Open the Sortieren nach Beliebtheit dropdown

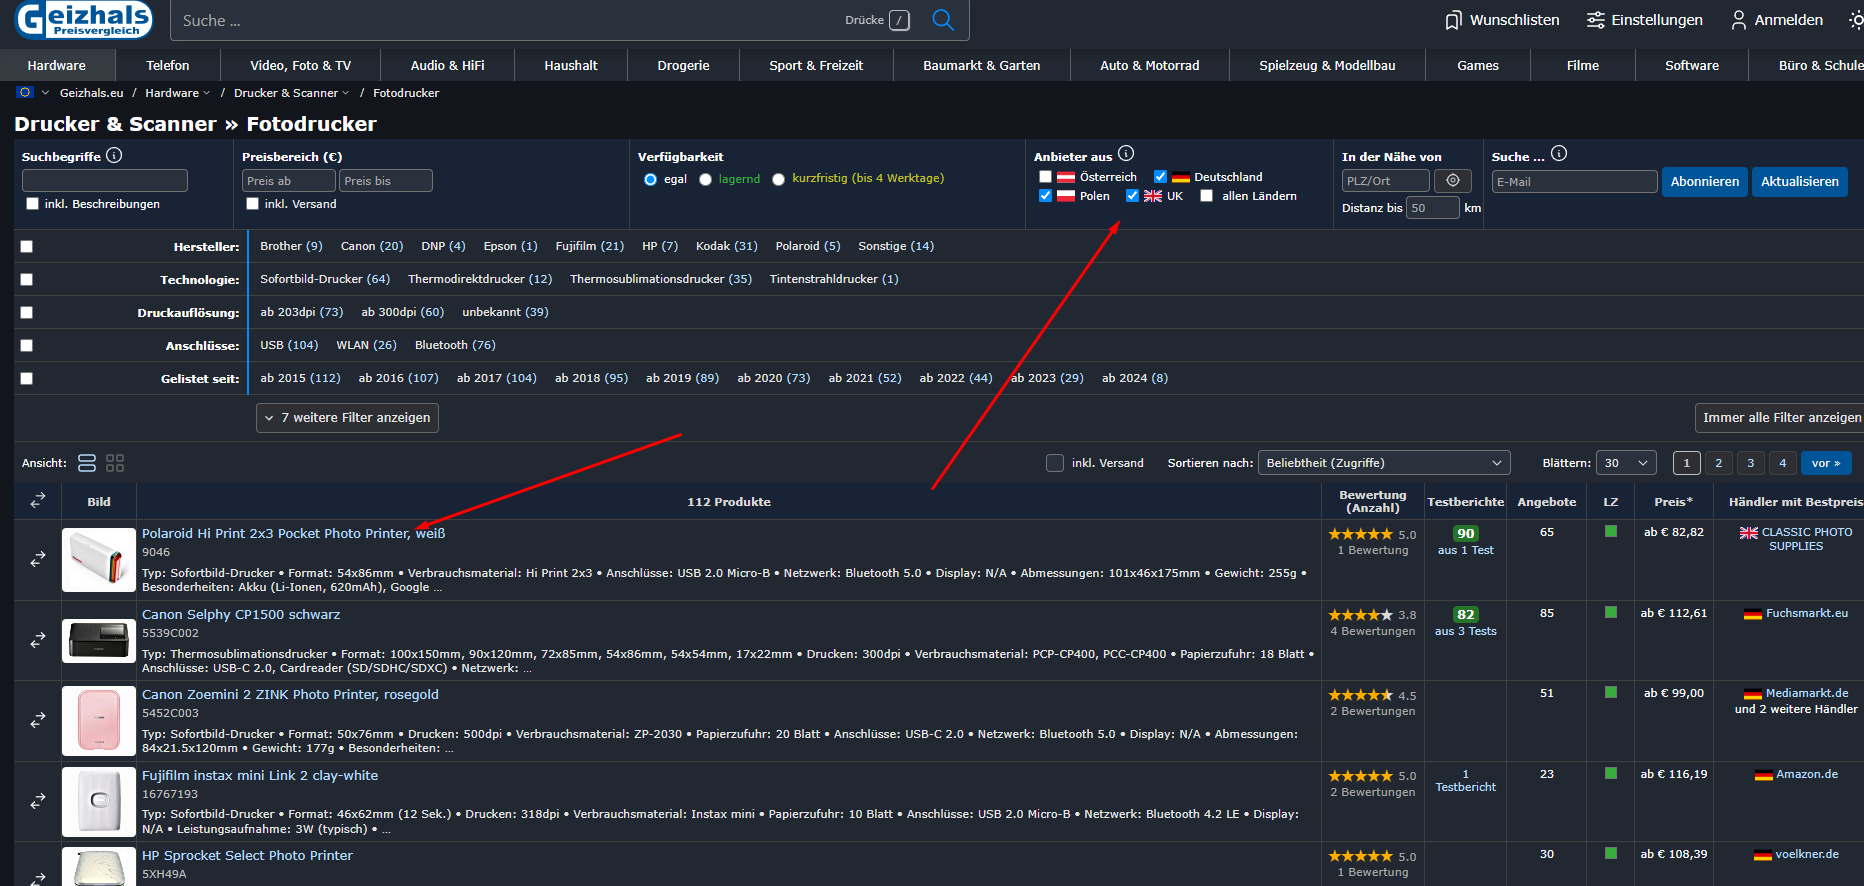1383,463
